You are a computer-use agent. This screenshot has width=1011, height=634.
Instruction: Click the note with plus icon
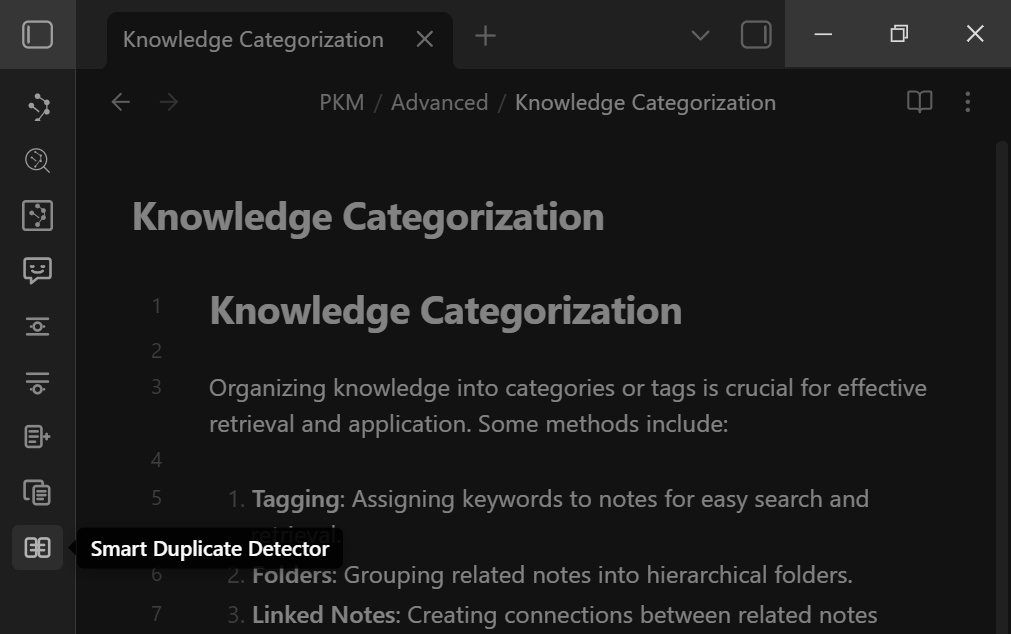pyautogui.click(x=38, y=437)
